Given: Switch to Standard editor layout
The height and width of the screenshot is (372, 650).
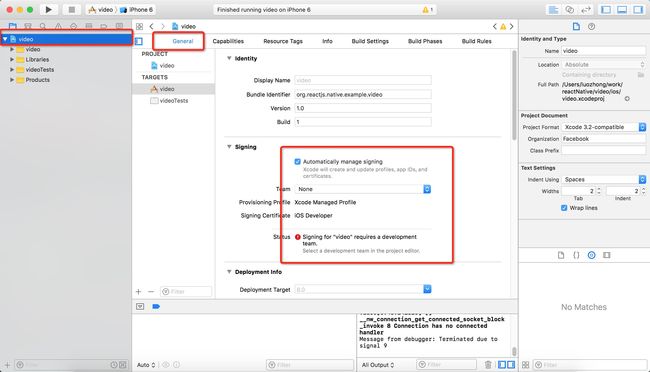Looking at the screenshot, I should pyautogui.click(x=553, y=10).
